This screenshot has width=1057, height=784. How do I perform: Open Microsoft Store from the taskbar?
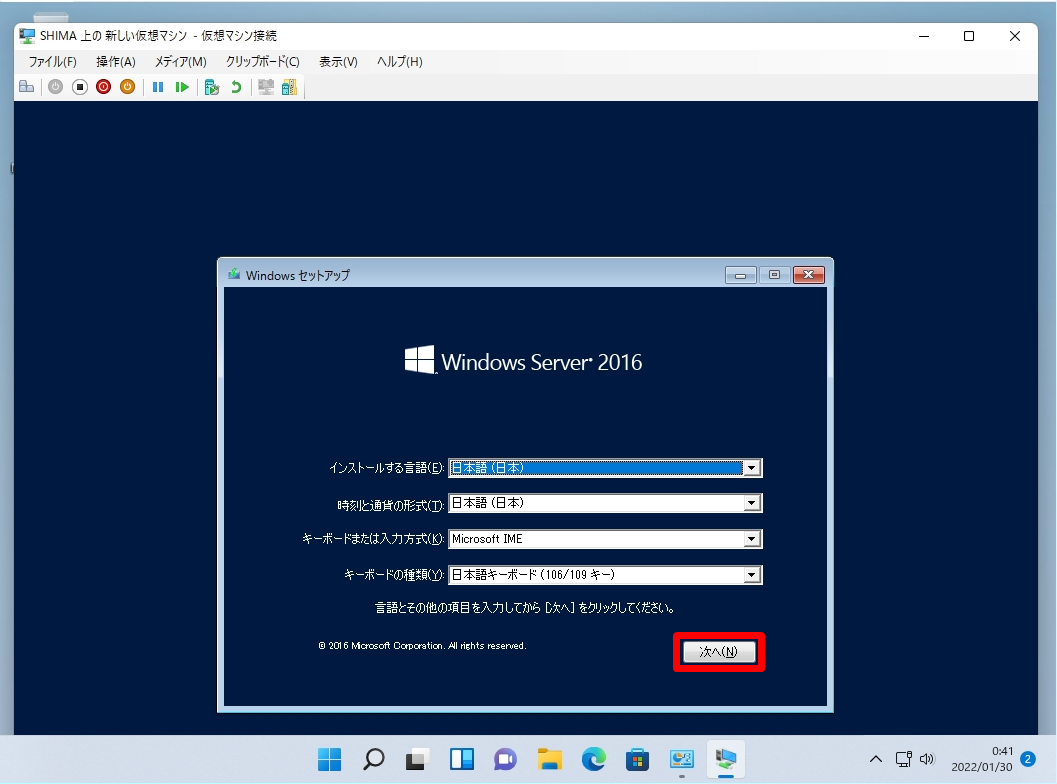tap(638, 760)
